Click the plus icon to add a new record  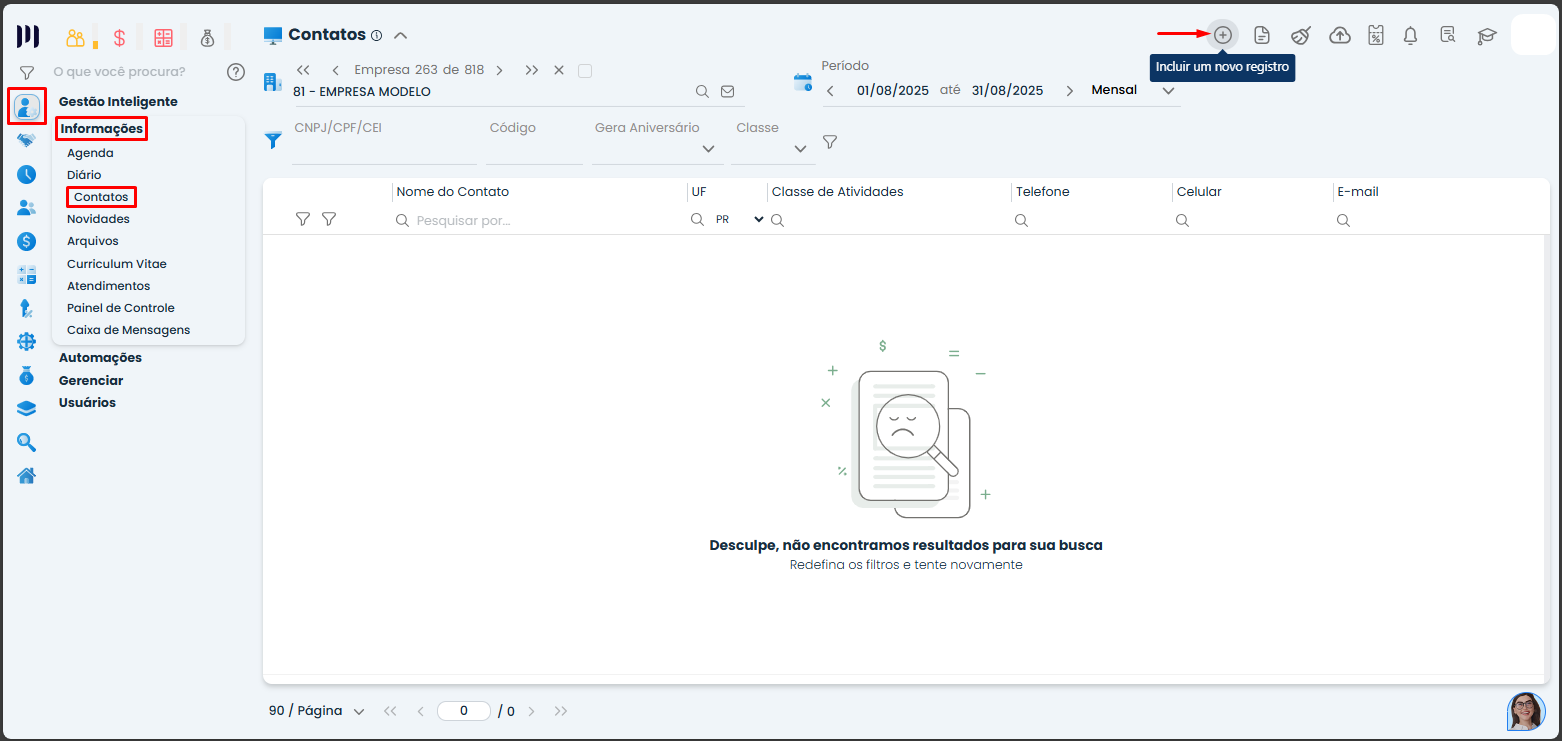[x=1222, y=35]
